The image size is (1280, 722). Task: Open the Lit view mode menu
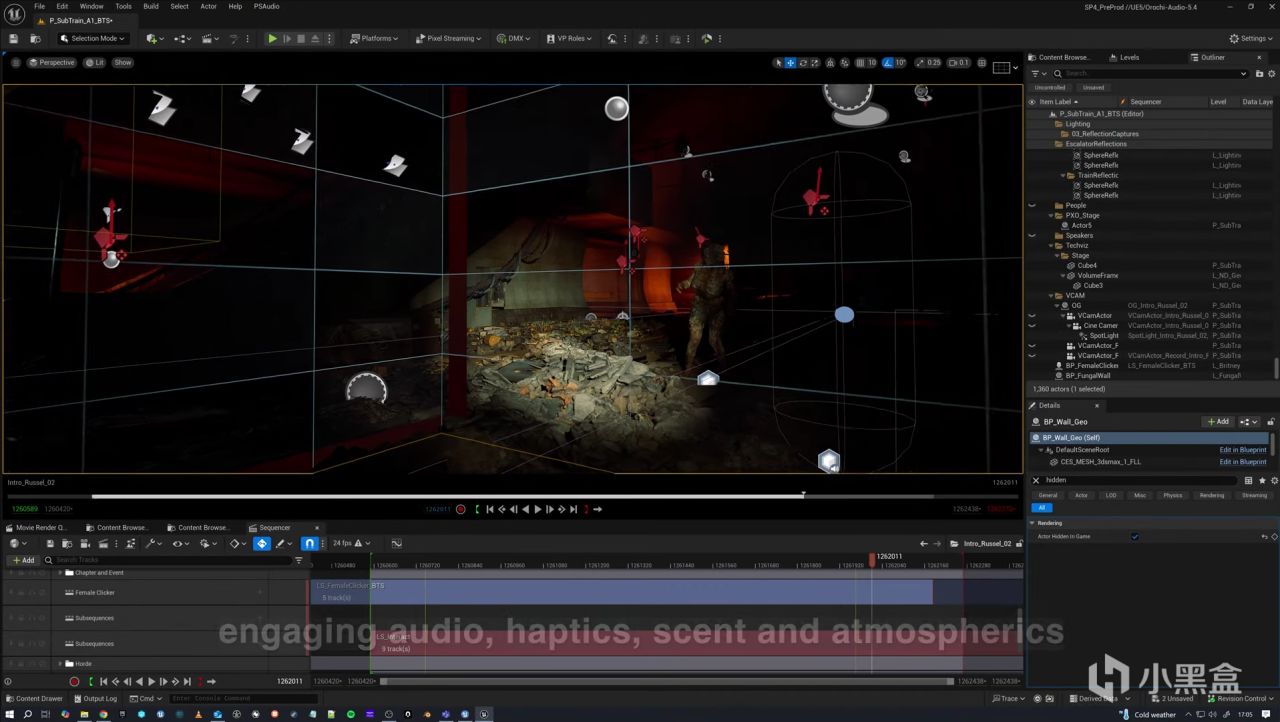94,62
